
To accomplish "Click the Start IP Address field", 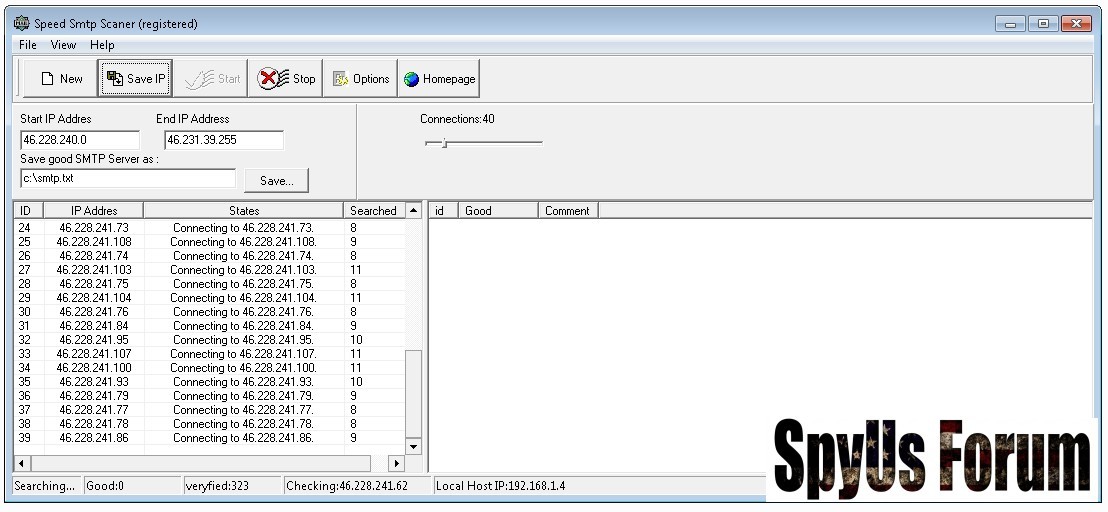I will pyautogui.click(x=80, y=140).
